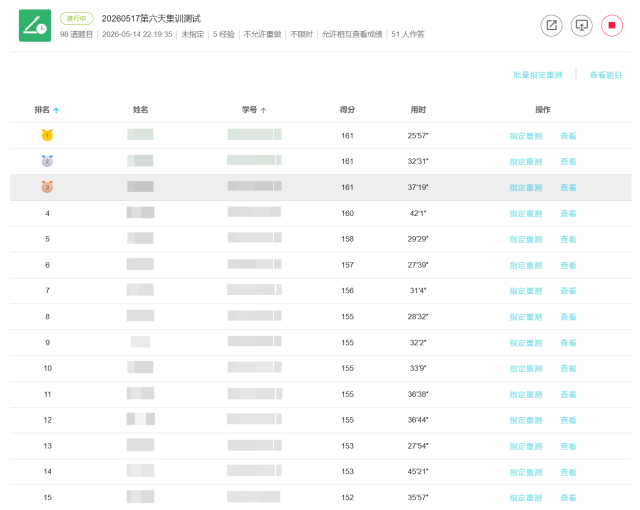Click 查看 in rank 12 row
Viewport: 640px width, 510px height.
[x=568, y=420]
